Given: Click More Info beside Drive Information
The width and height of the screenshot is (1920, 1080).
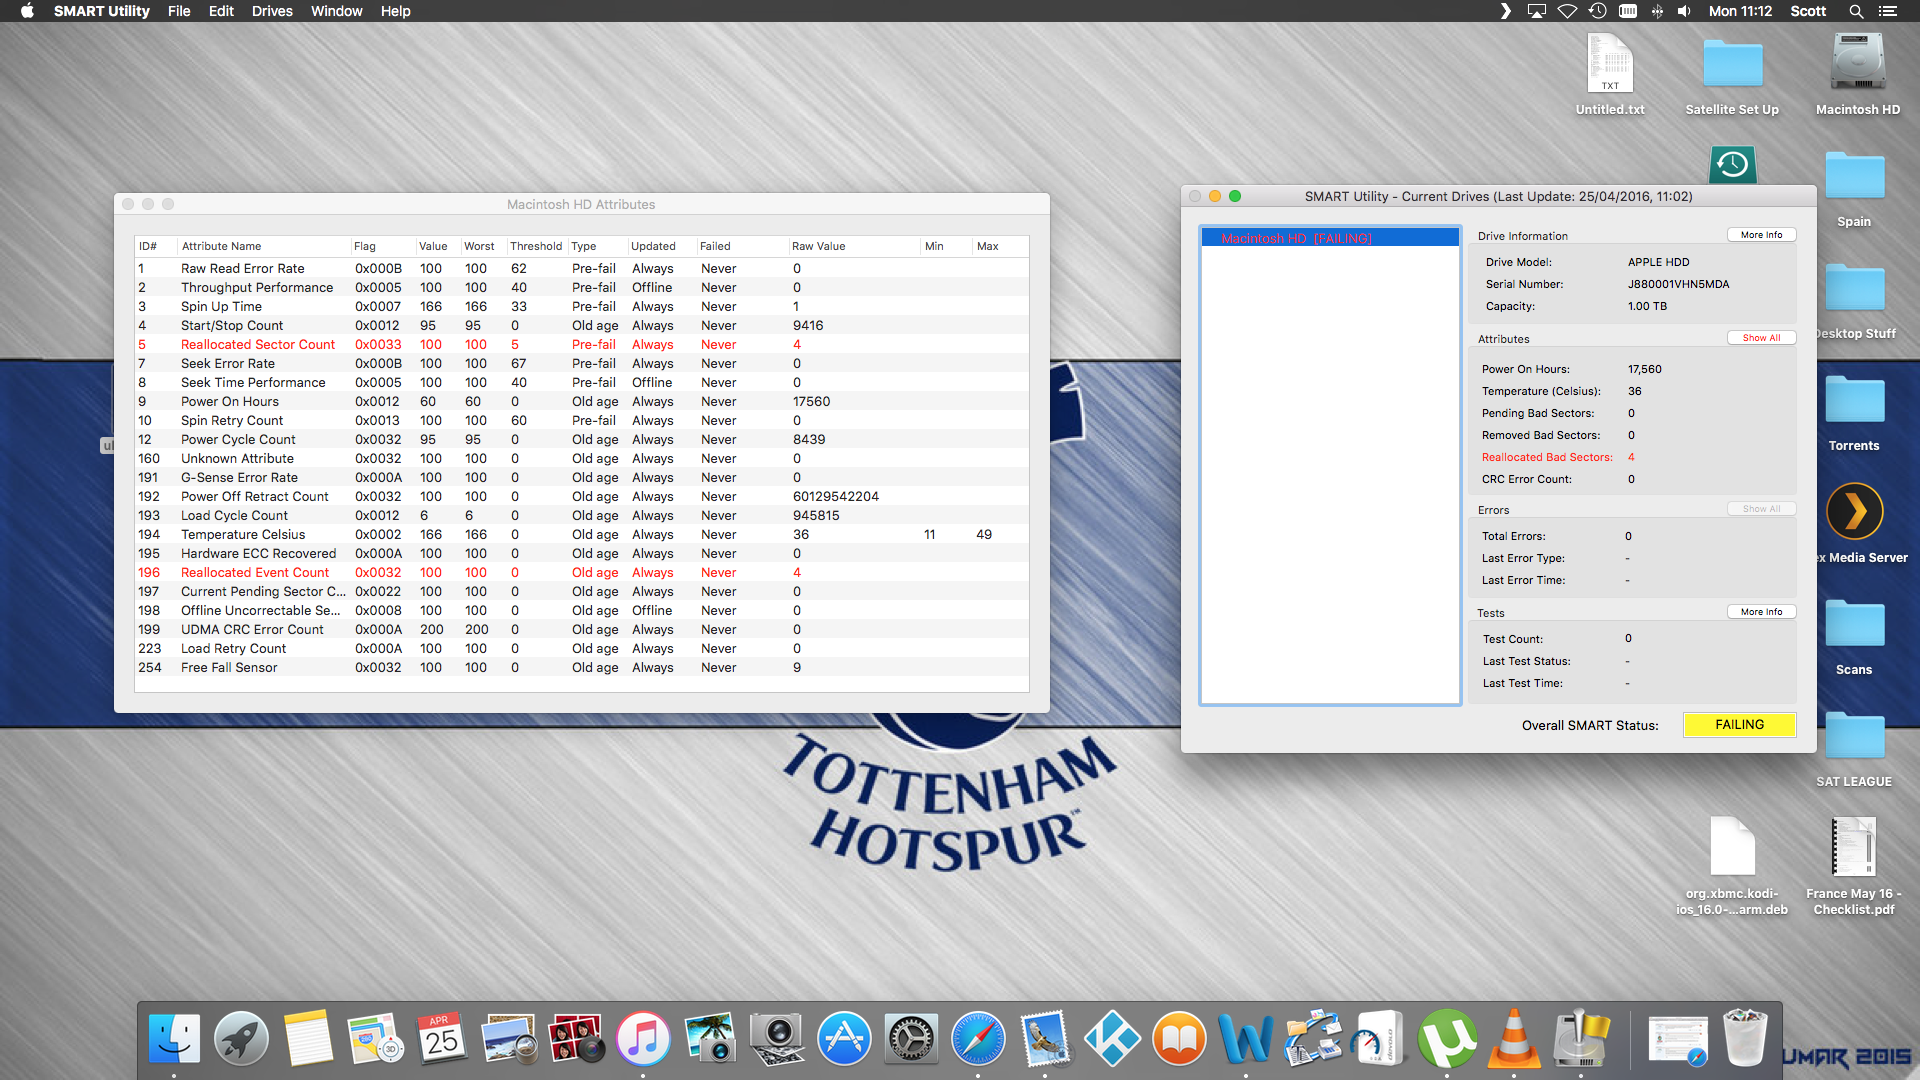Looking at the screenshot, I should point(1761,235).
